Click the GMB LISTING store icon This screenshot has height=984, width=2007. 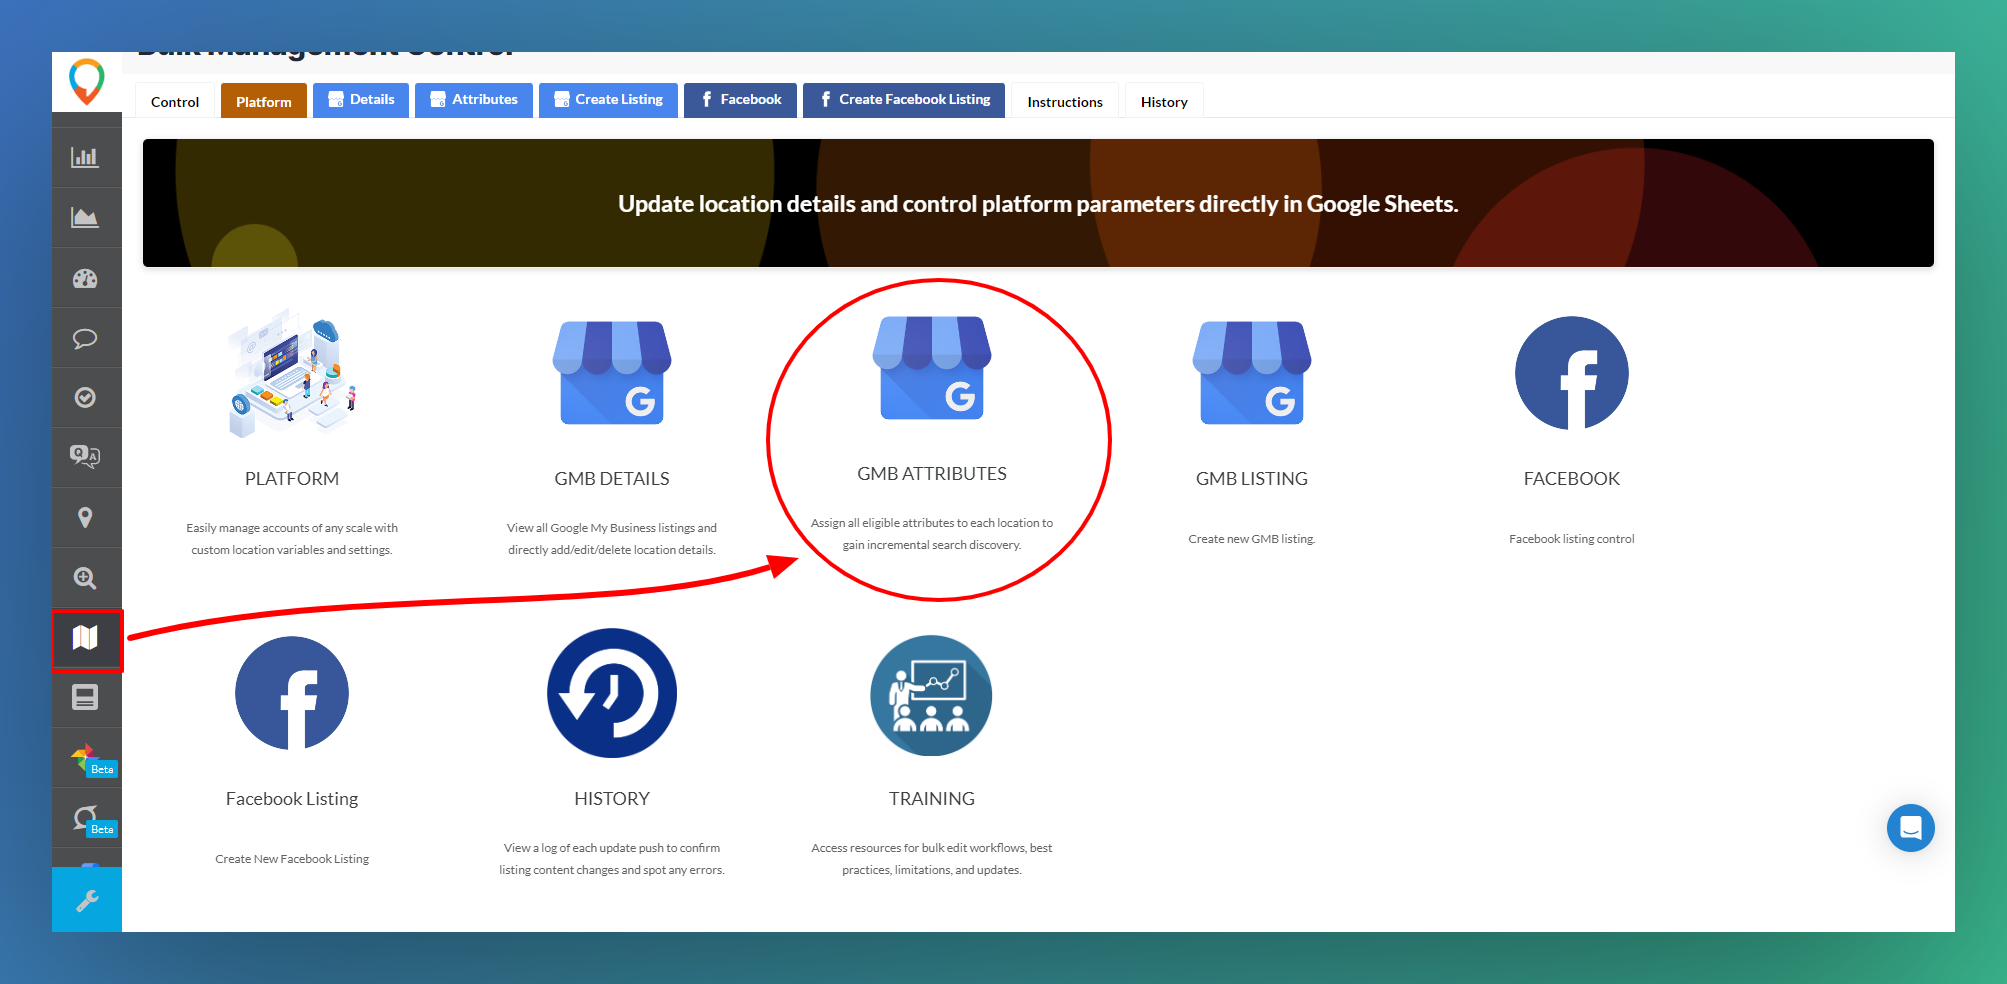1252,372
